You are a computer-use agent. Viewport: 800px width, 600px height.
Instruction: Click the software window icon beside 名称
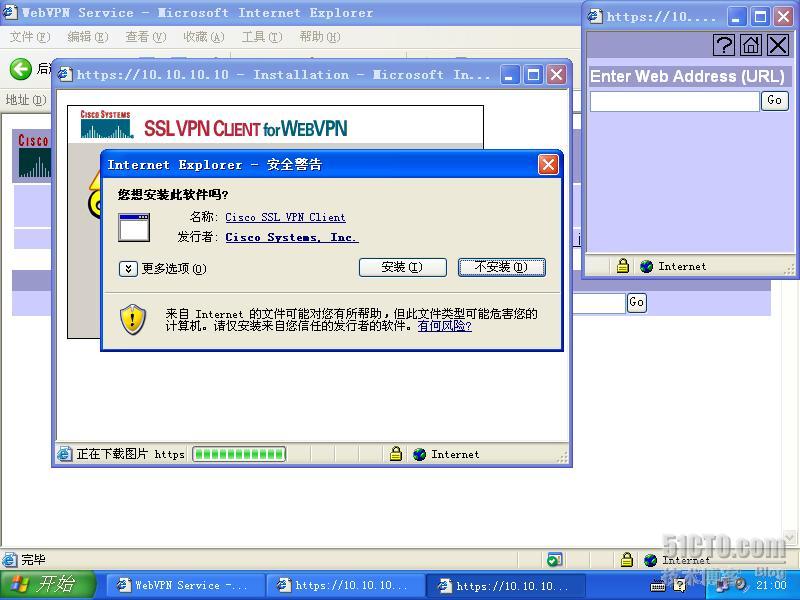tap(134, 228)
